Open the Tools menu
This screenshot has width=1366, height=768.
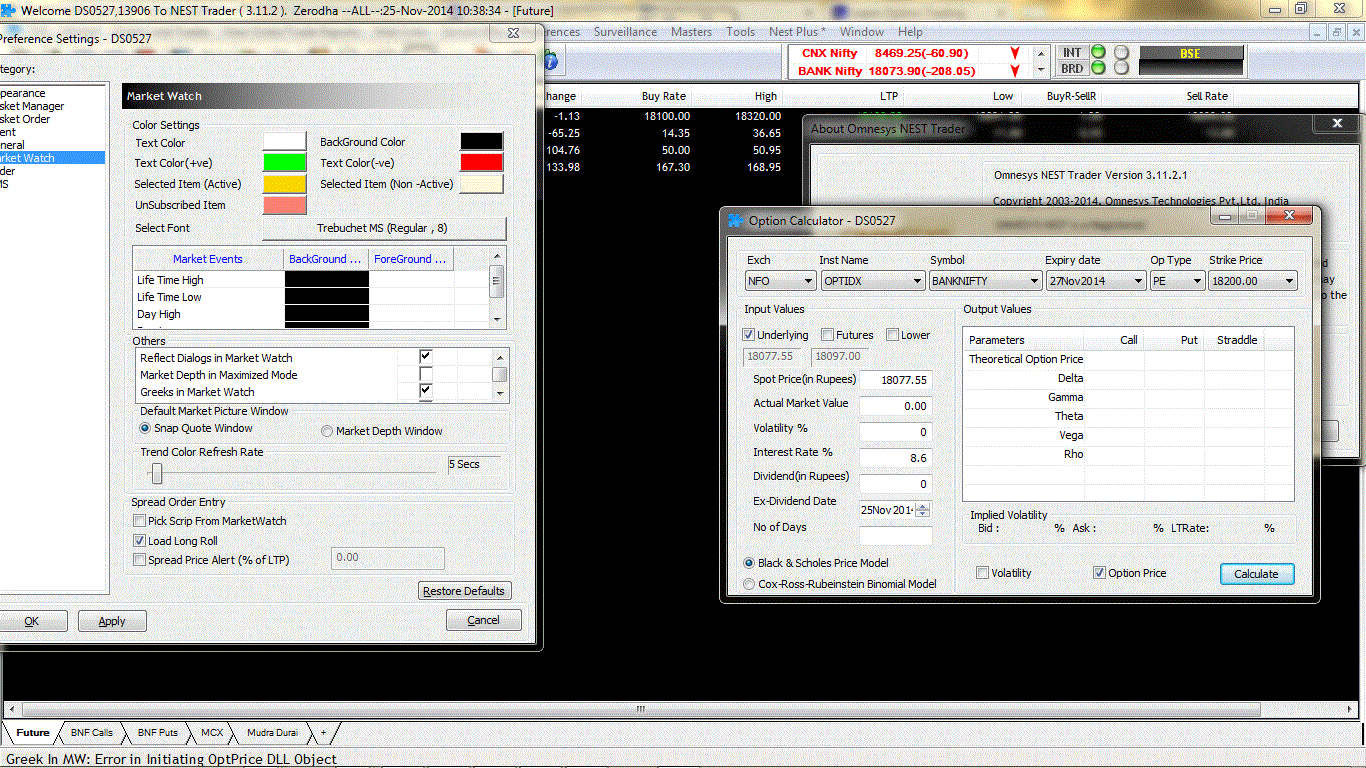pos(740,32)
